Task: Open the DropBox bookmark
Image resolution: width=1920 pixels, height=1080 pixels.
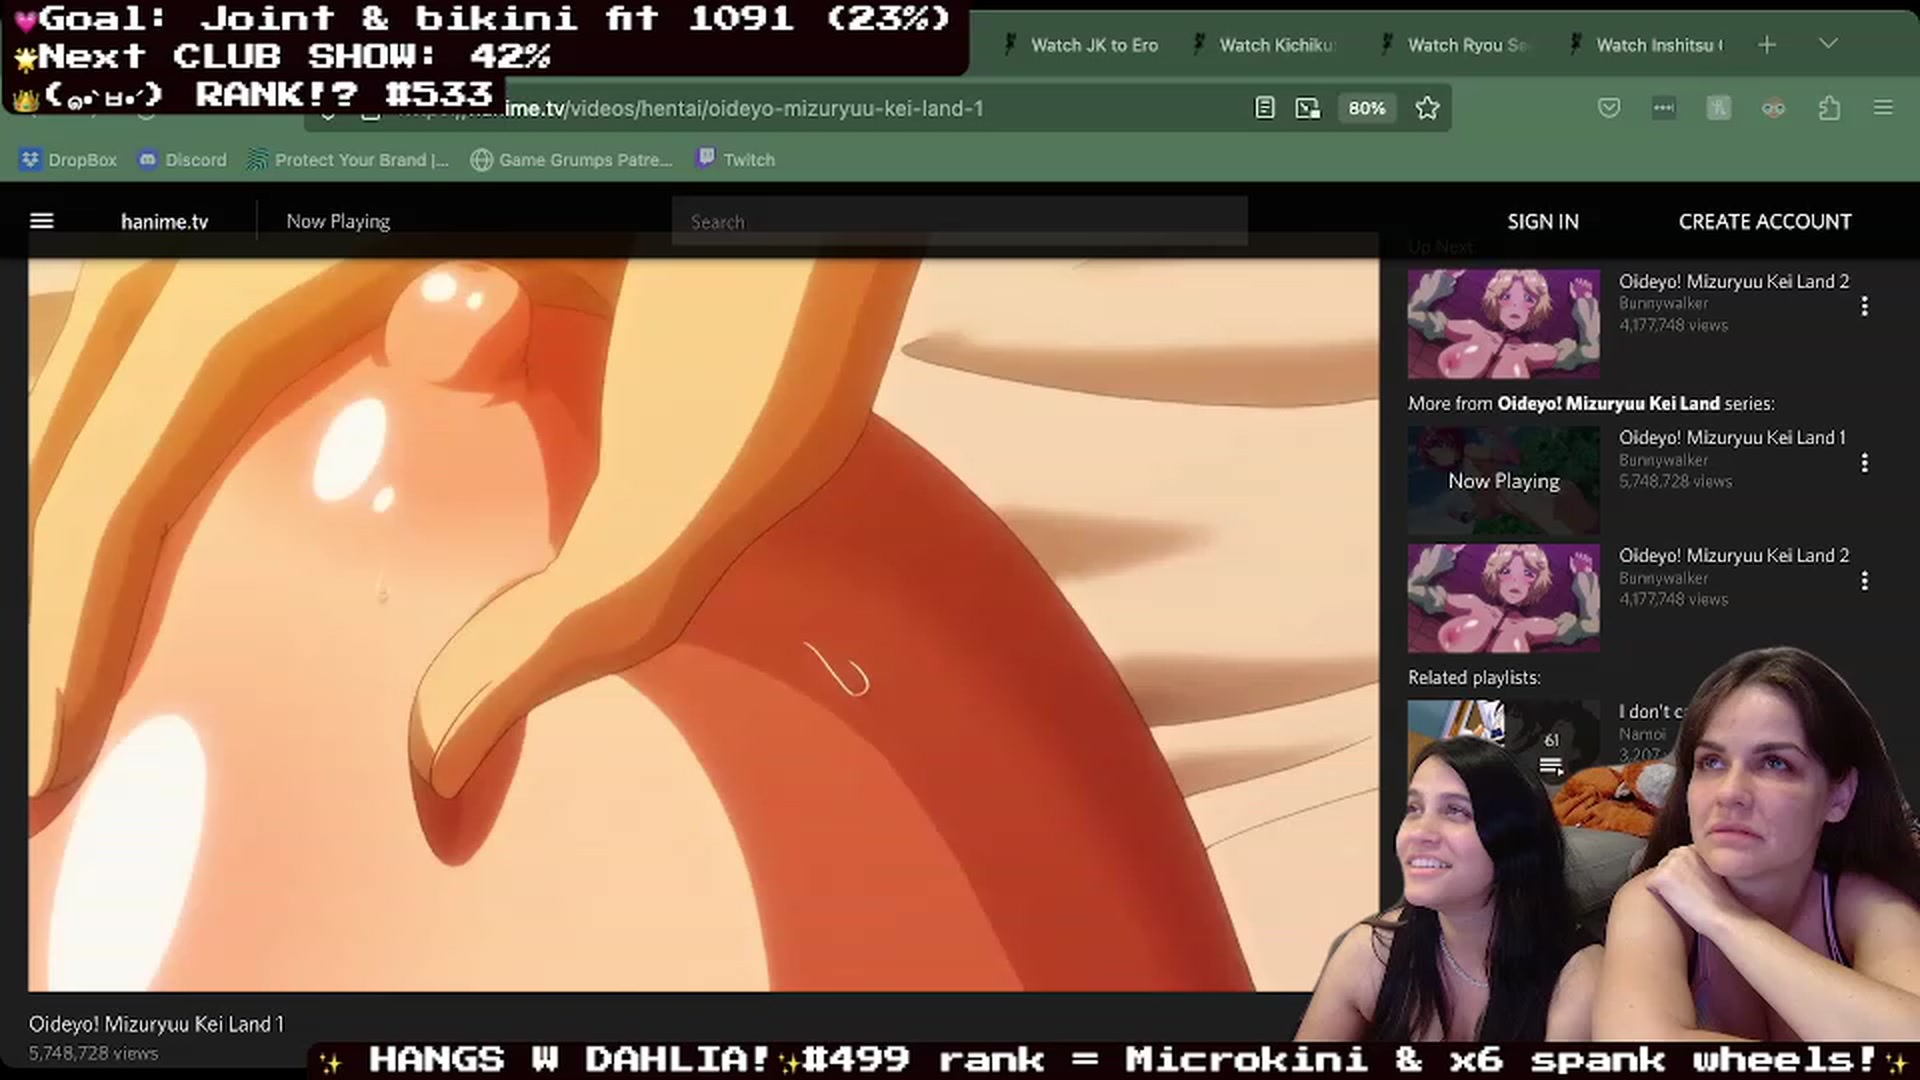Action: (69, 160)
